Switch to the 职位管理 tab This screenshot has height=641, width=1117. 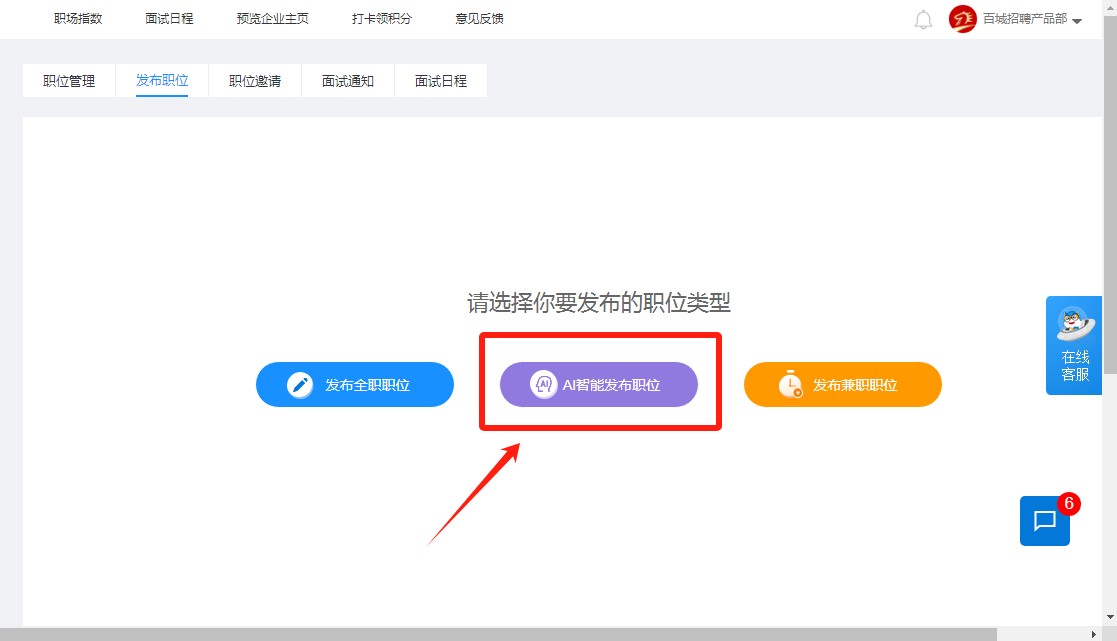69,81
